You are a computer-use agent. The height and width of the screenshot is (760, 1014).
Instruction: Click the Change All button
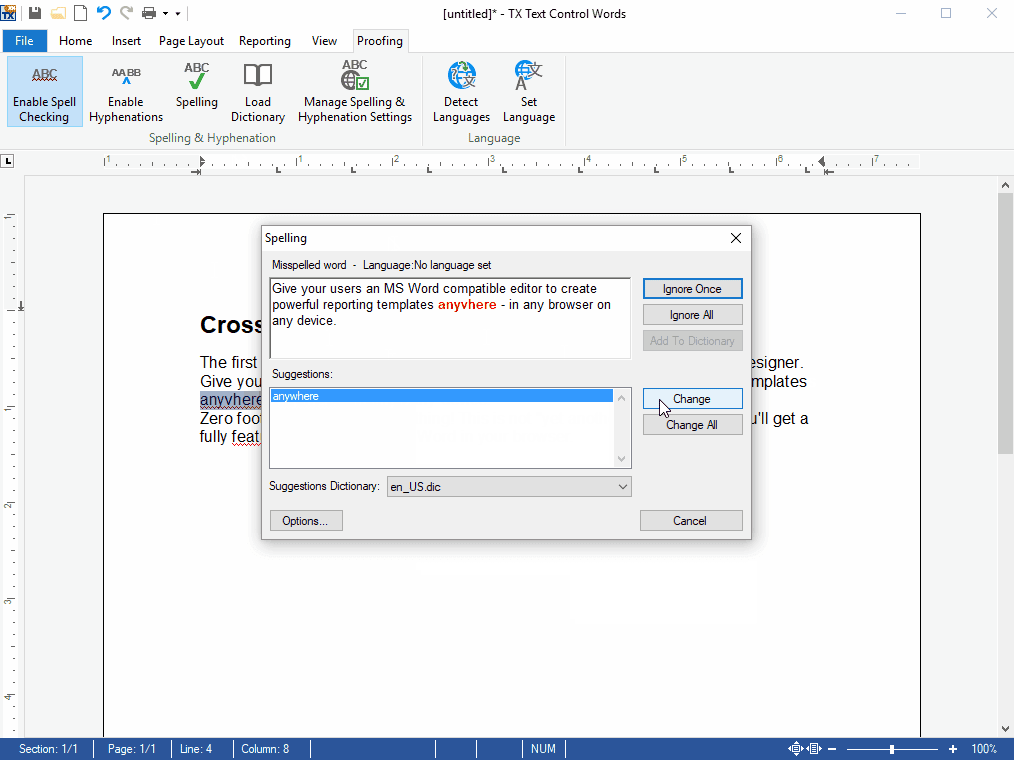pyautogui.click(x=692, y=424)
